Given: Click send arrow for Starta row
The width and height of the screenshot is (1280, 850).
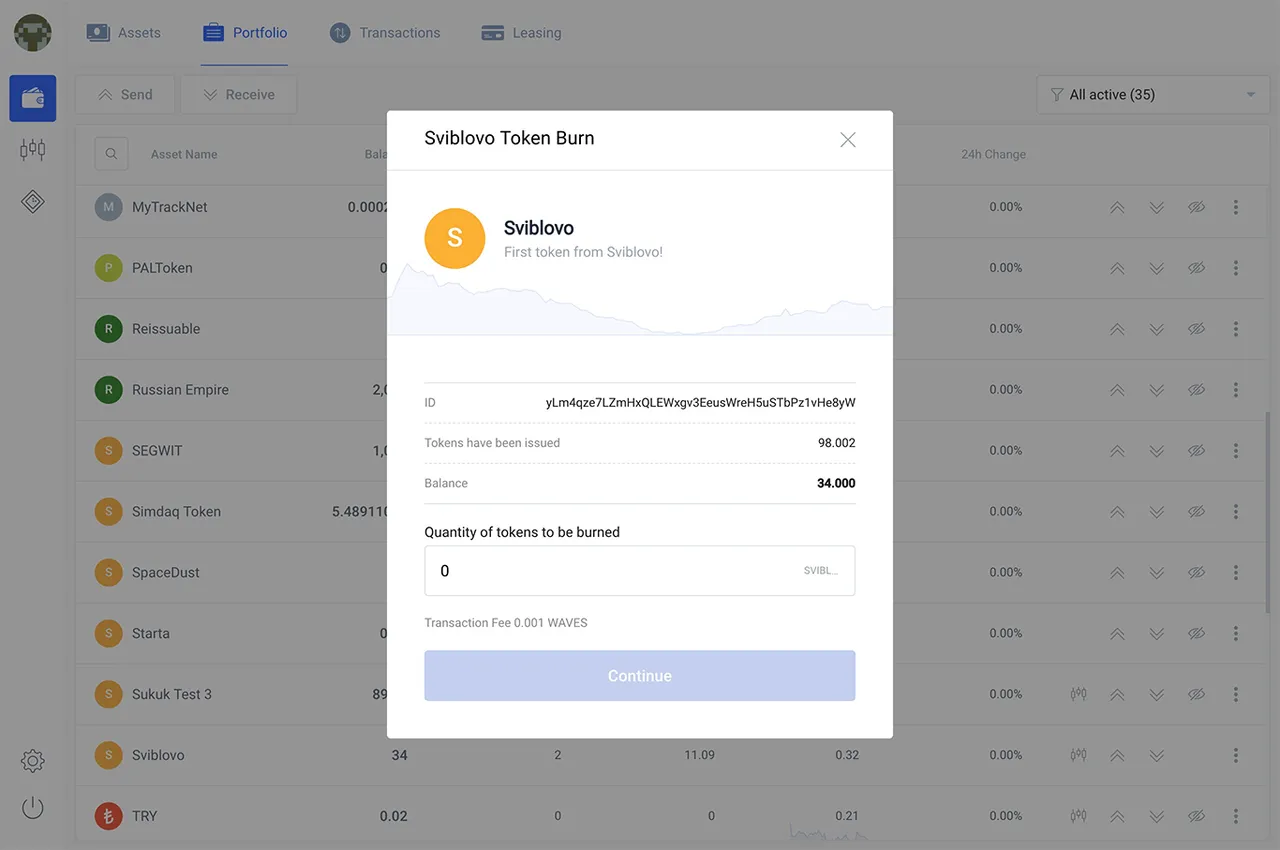Looking at the screenshot, I should click(1117, 634).
